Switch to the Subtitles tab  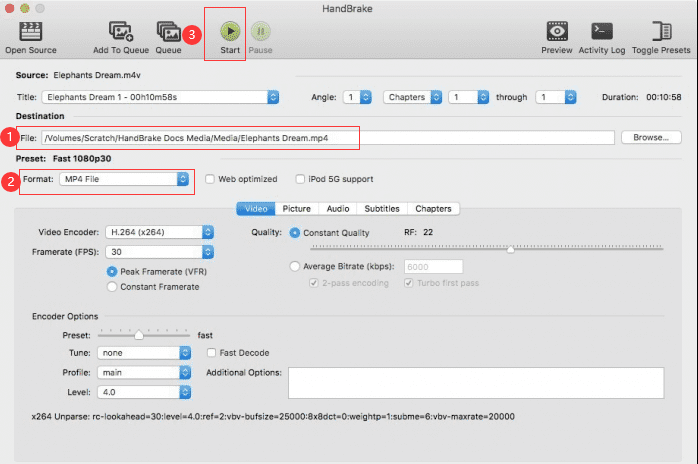click(x=382, y=209)
